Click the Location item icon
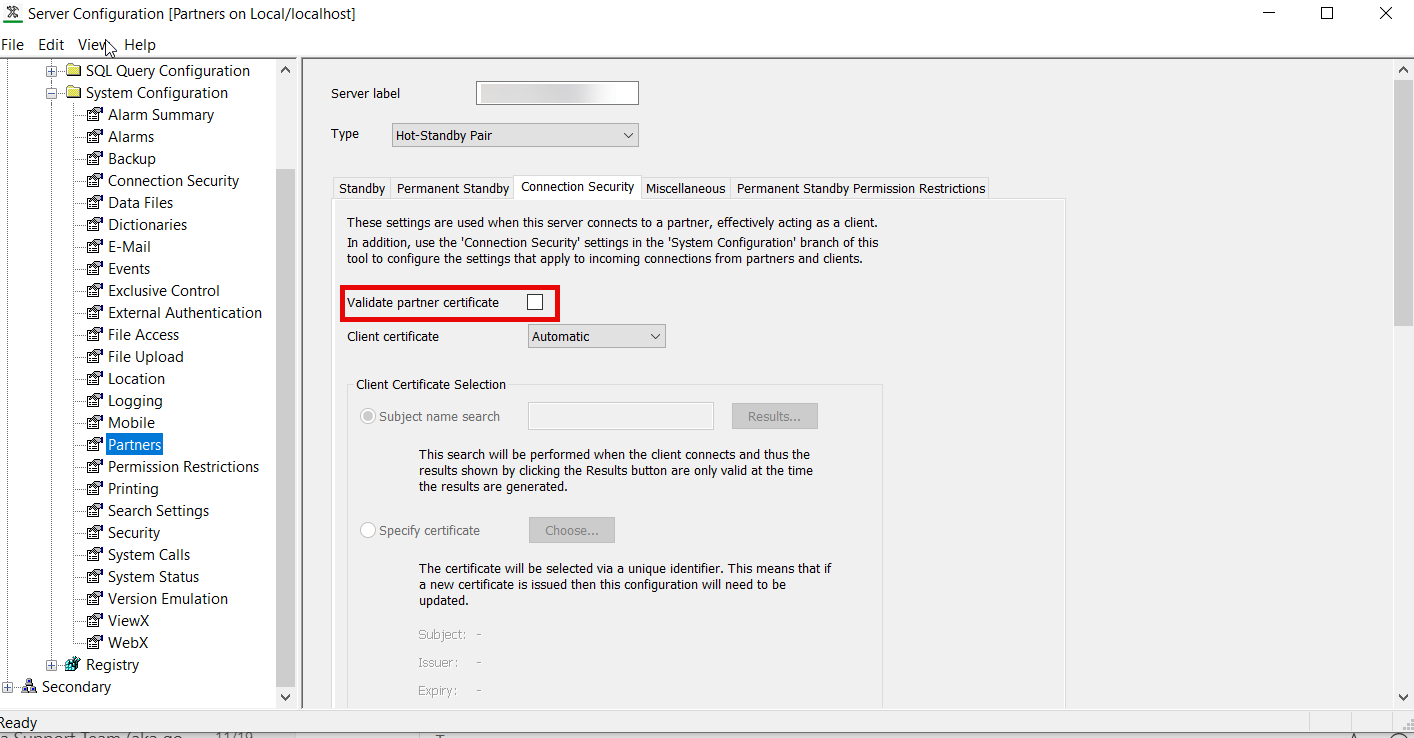 point(95,379)
